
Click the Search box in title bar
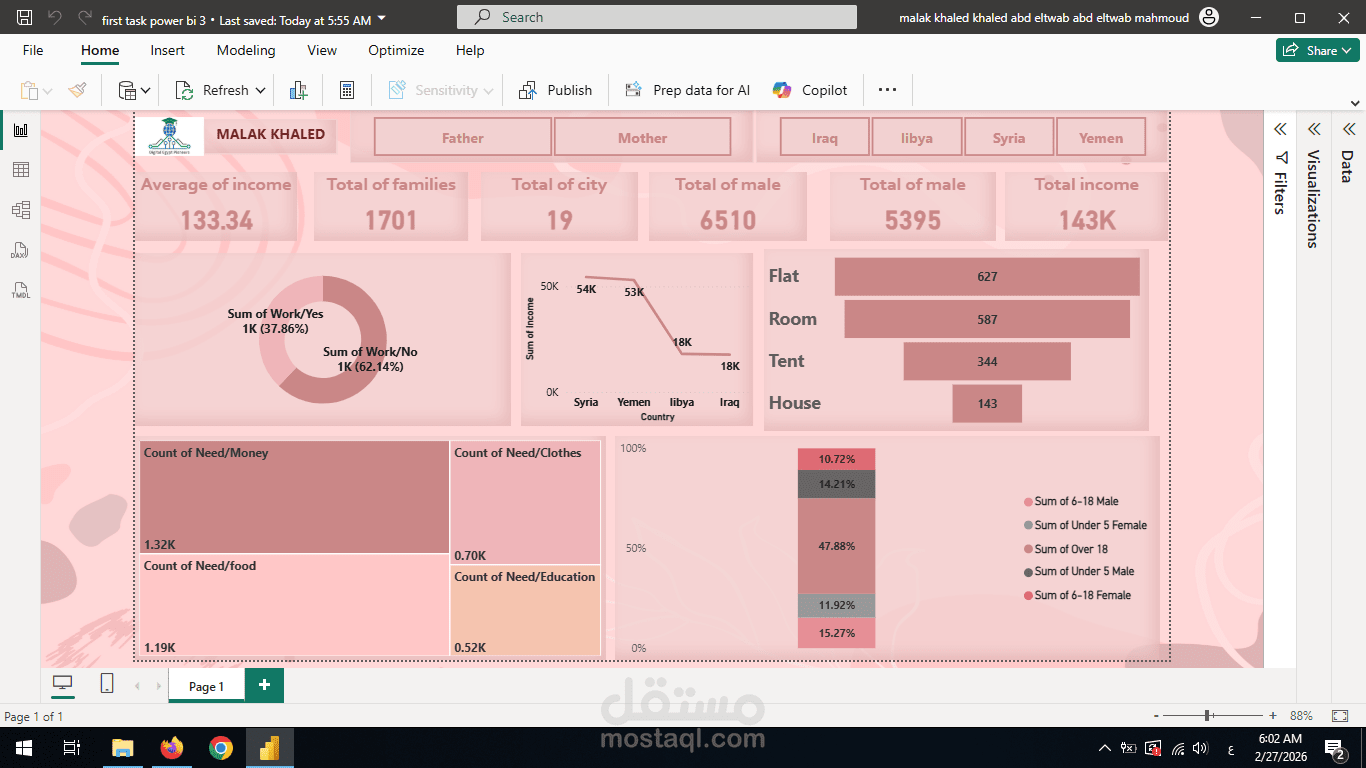pos(657,17)
